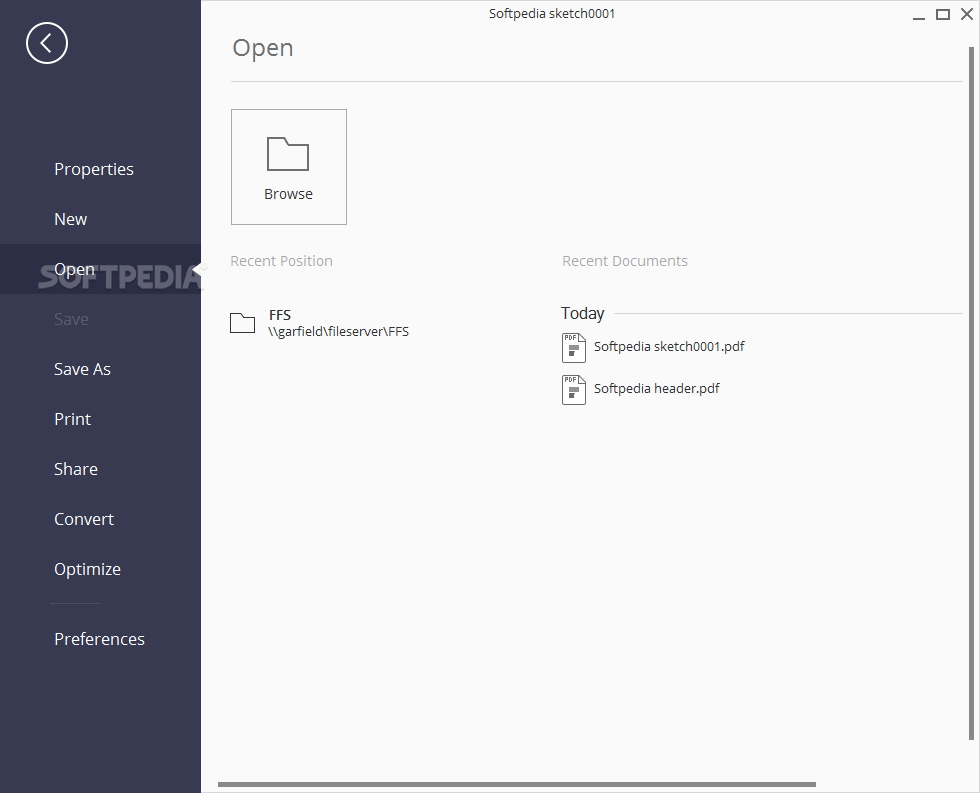Open the Print section
980x793 pixels.
(x=72, y=419)
